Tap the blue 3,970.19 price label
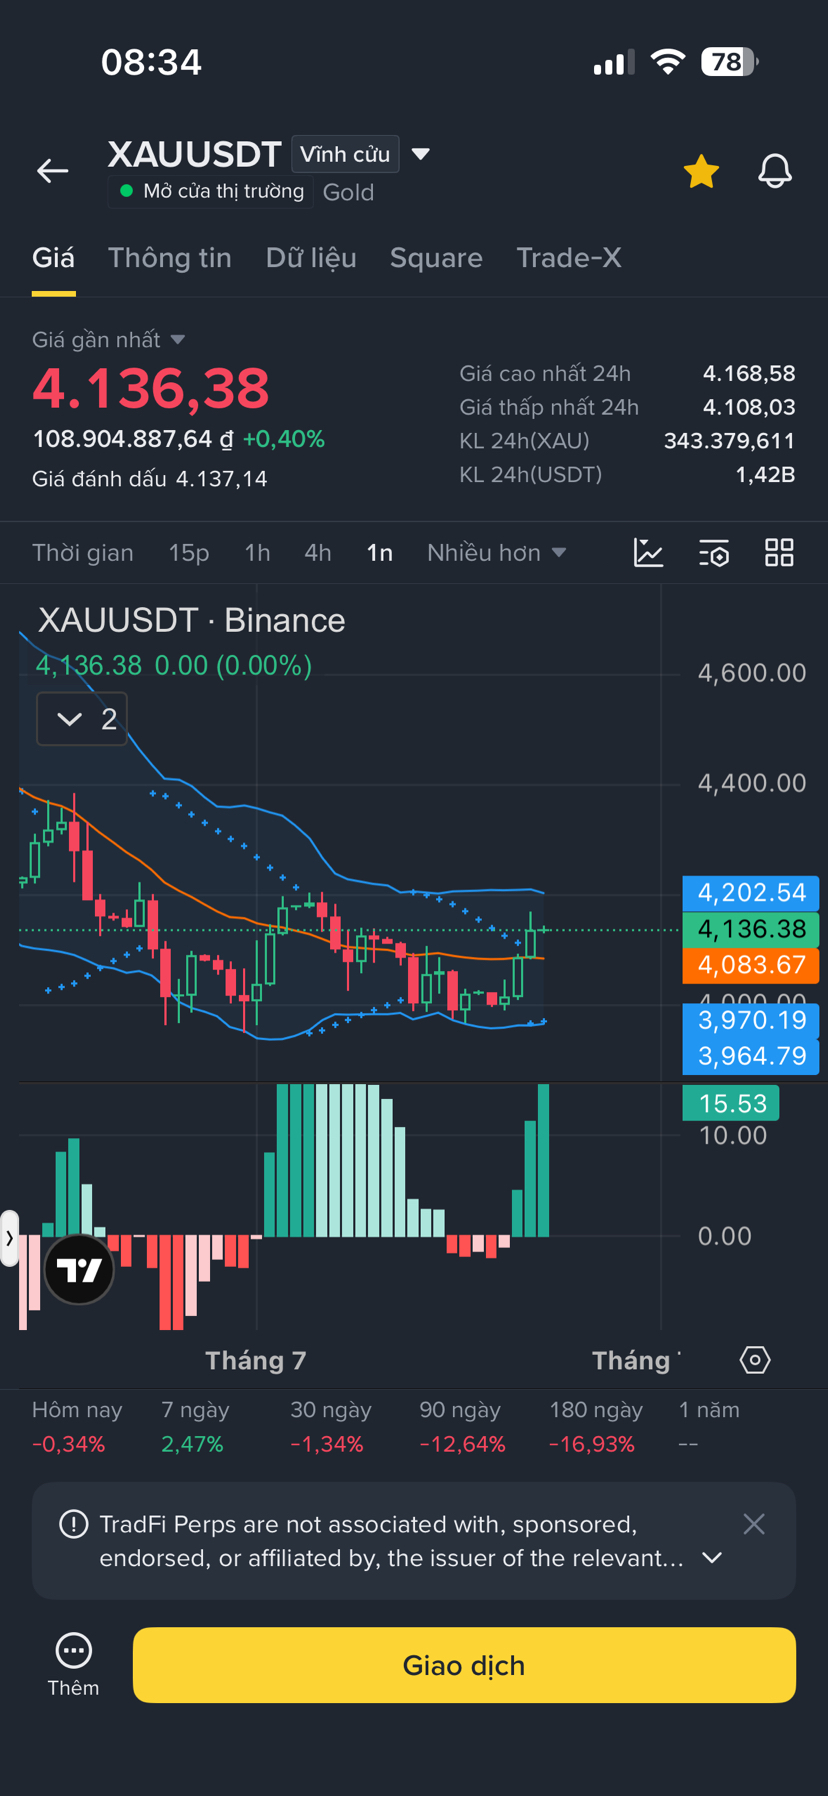The image size is (828, 1796). [x=751, y=1020]
